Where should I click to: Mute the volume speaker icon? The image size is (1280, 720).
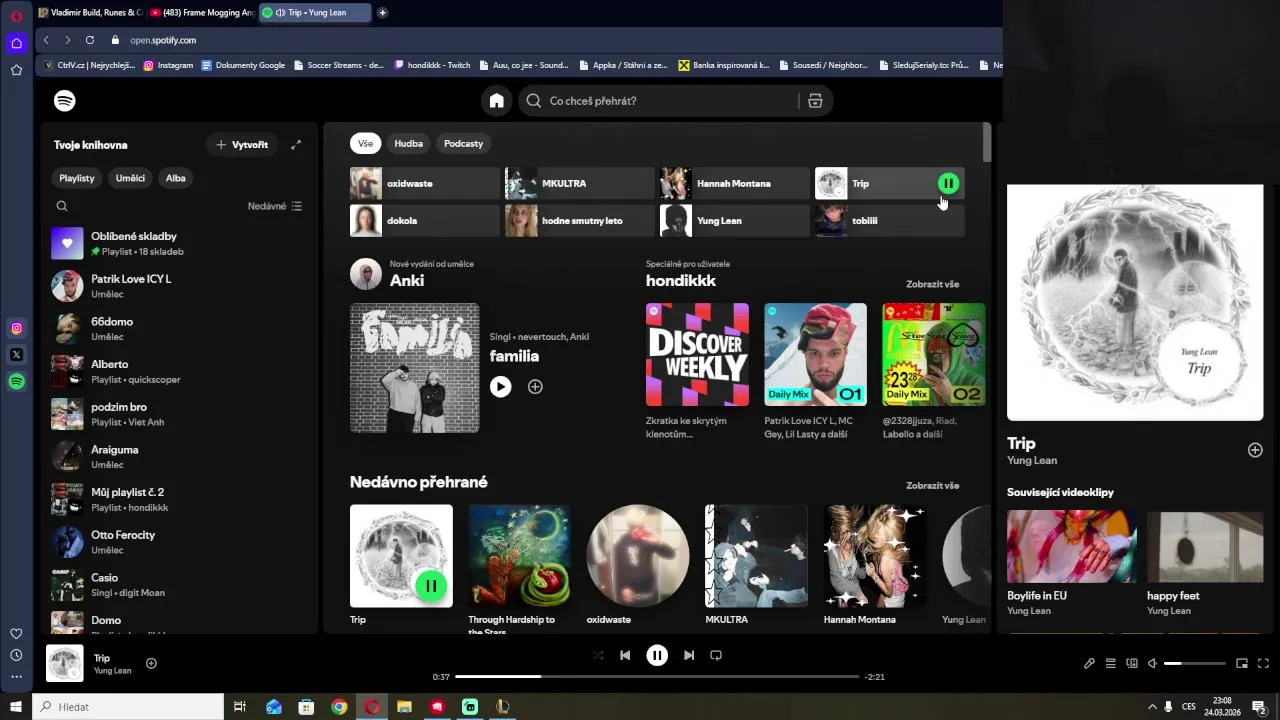1152,663
